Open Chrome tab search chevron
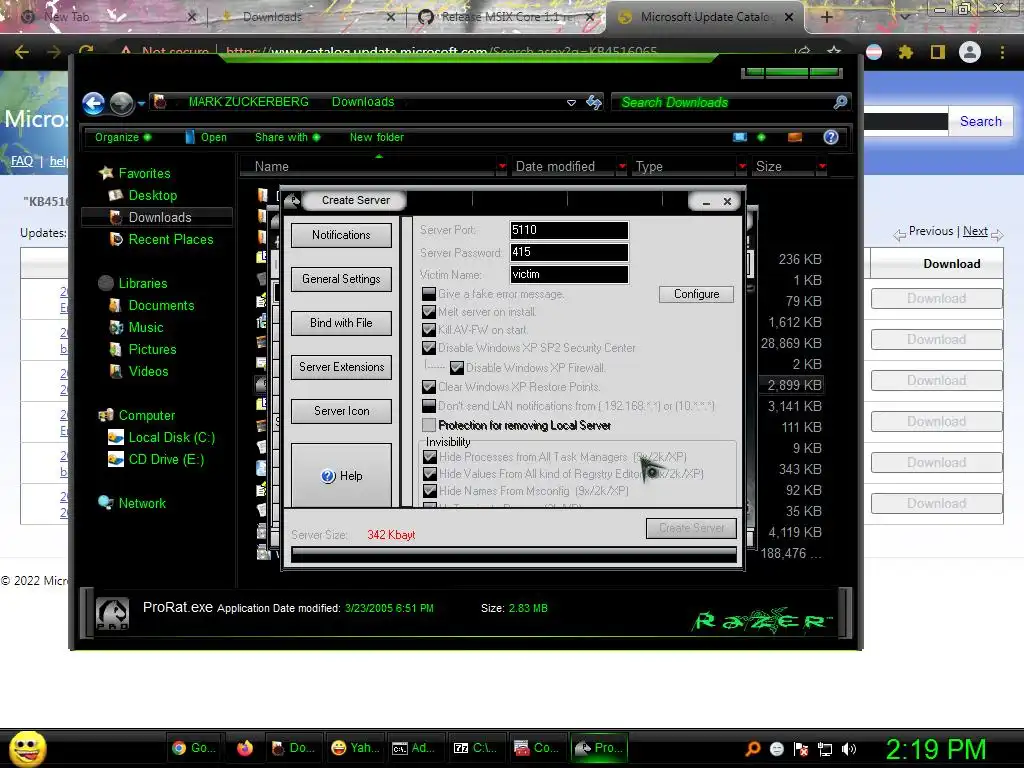Screen dimensions: 1024x768 (905, 17)
